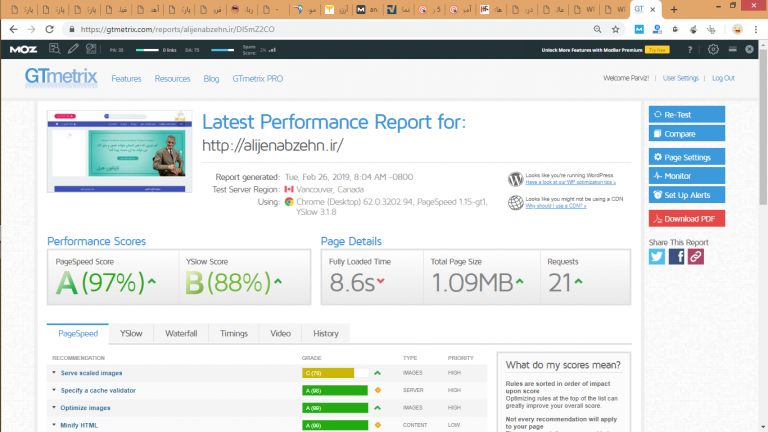Click the Optimize images grade bar

pos(335,408)
